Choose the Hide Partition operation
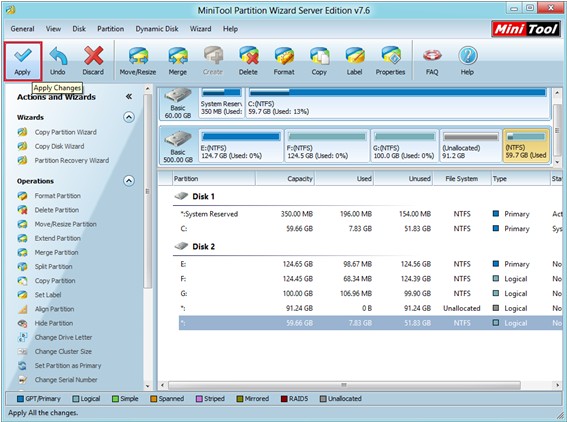This screenshot has width=567, height=422. pyautogui.click(x=54, y=323)
